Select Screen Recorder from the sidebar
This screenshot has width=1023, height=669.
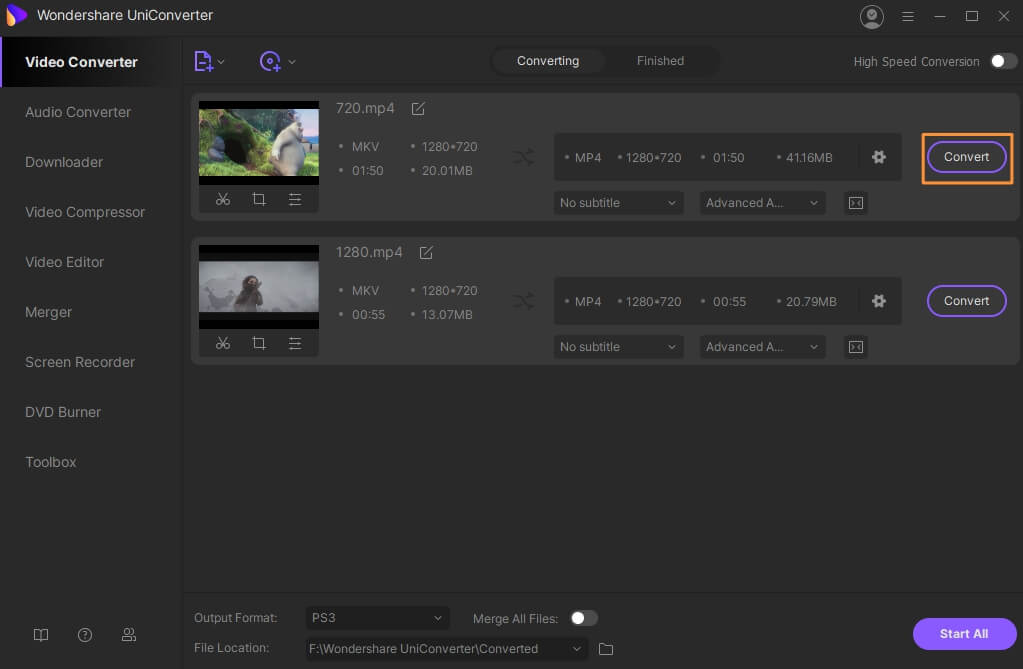point(80,362)
